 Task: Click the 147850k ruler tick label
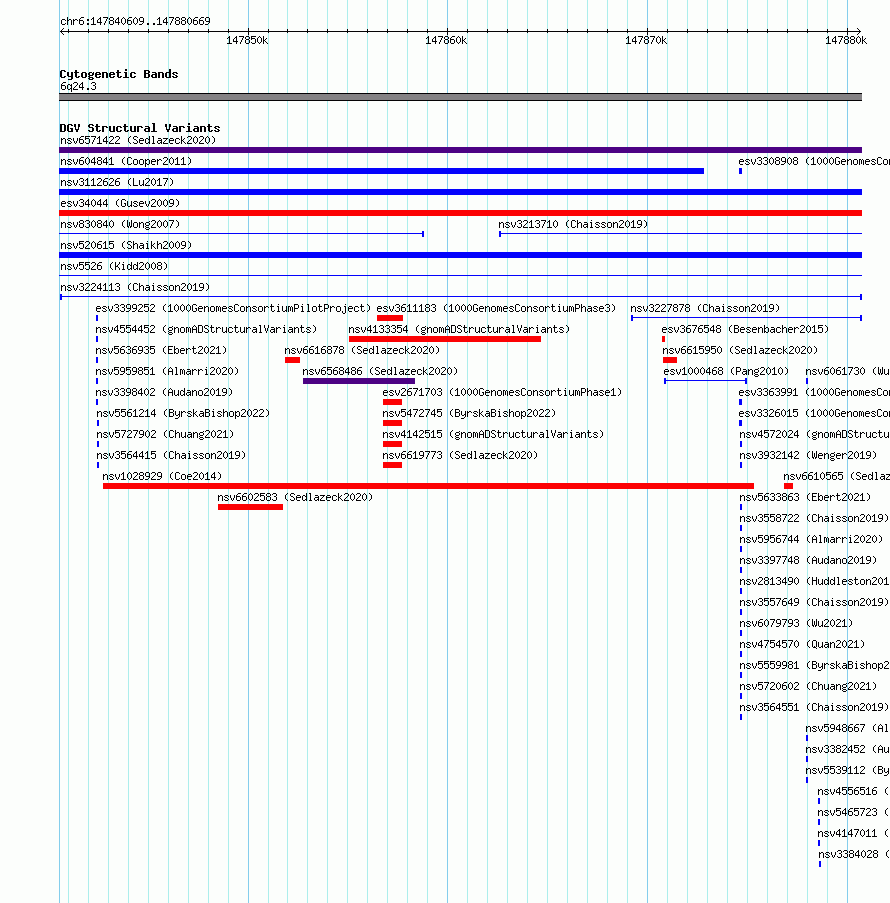[x=247, y=40]
